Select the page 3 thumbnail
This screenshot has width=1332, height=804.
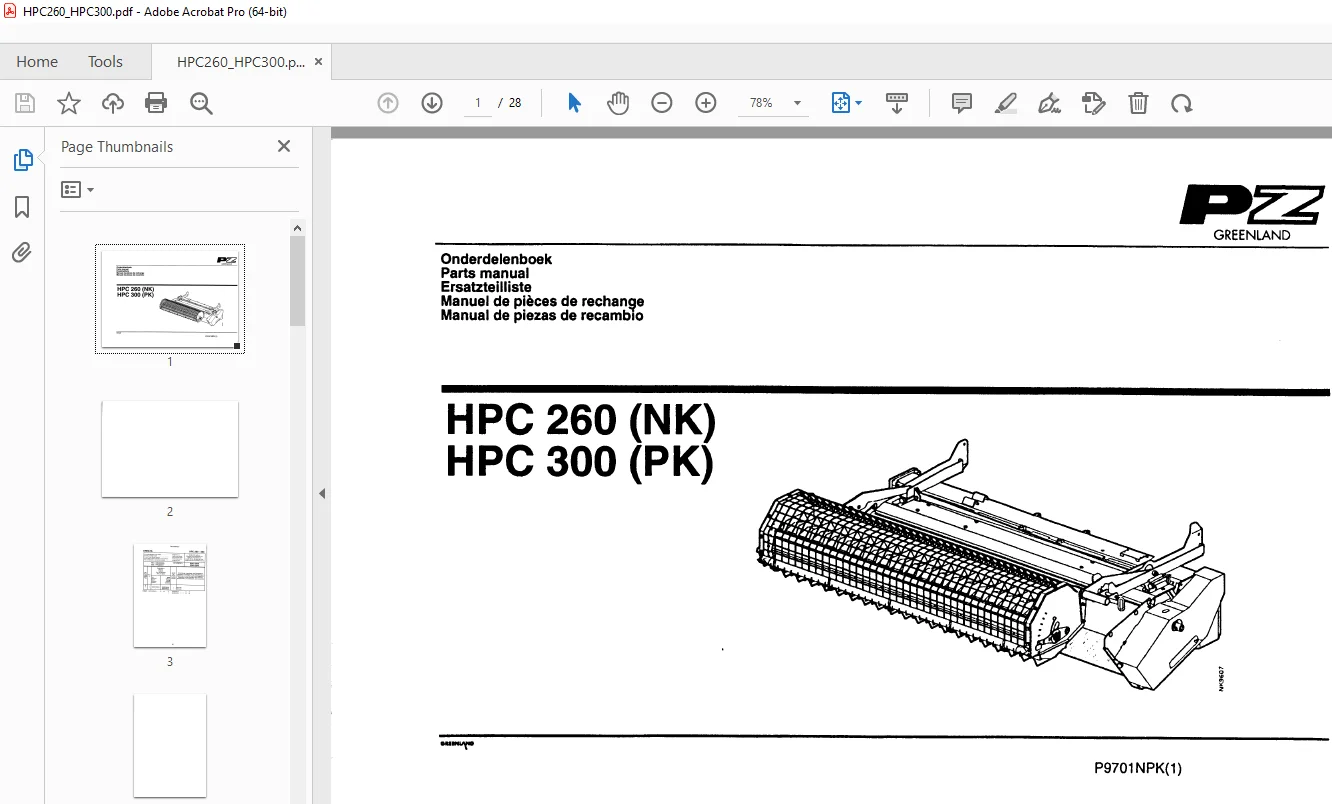click(170, 595)
